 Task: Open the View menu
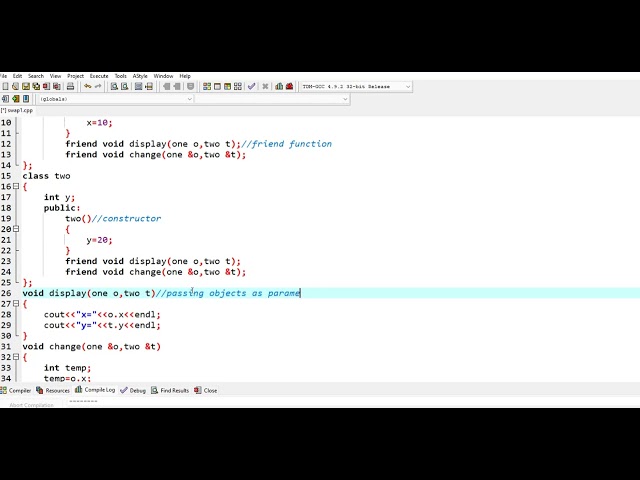click(x=55, y=76)
